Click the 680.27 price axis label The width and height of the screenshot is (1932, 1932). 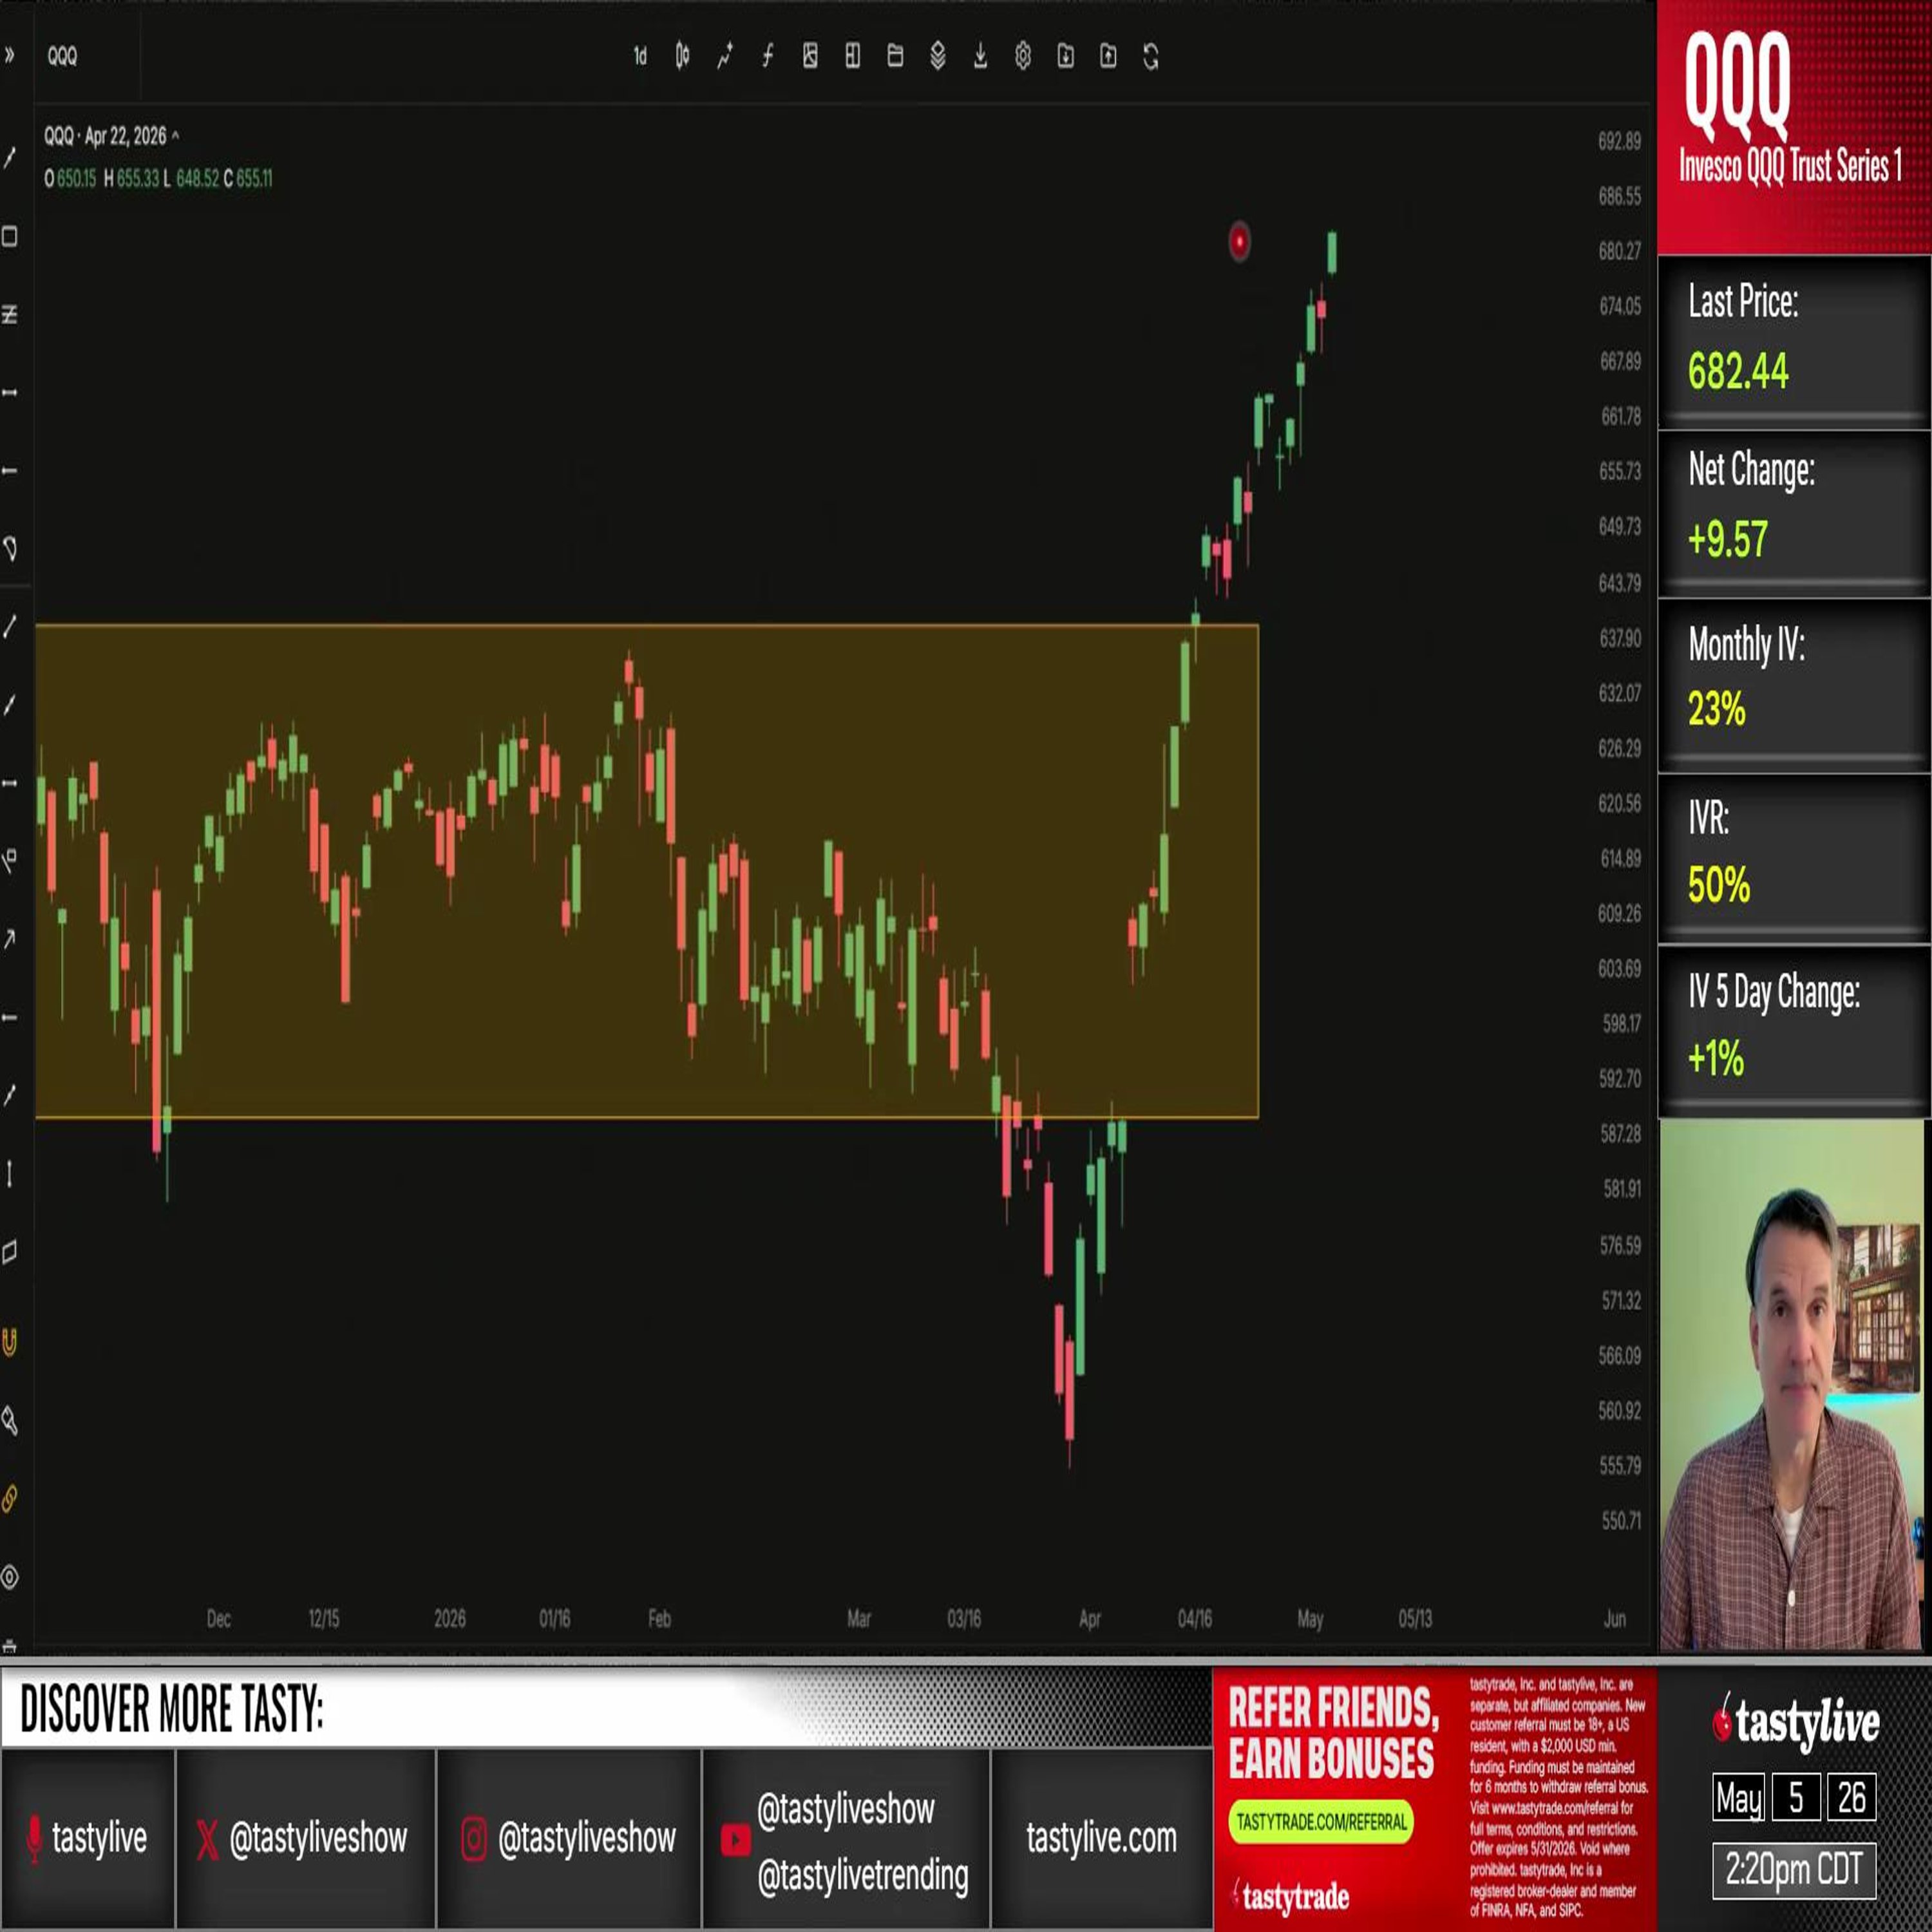[x=1619, y=251]
